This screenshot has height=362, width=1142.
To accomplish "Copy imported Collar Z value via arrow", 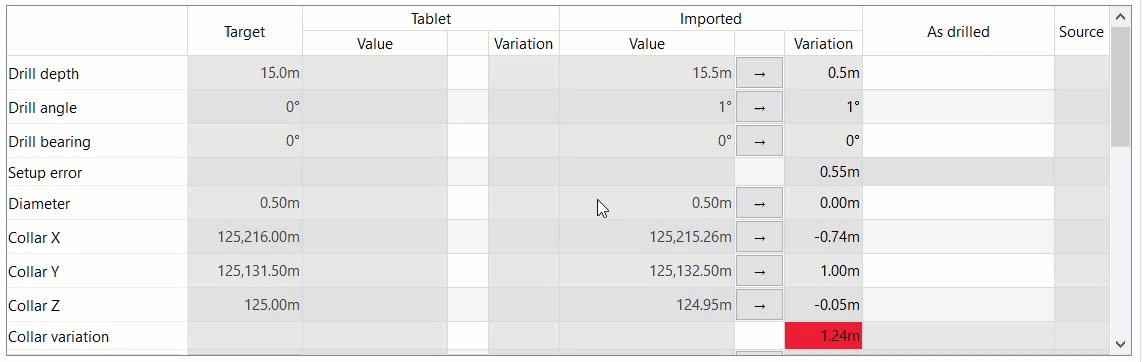I will 760,304.
